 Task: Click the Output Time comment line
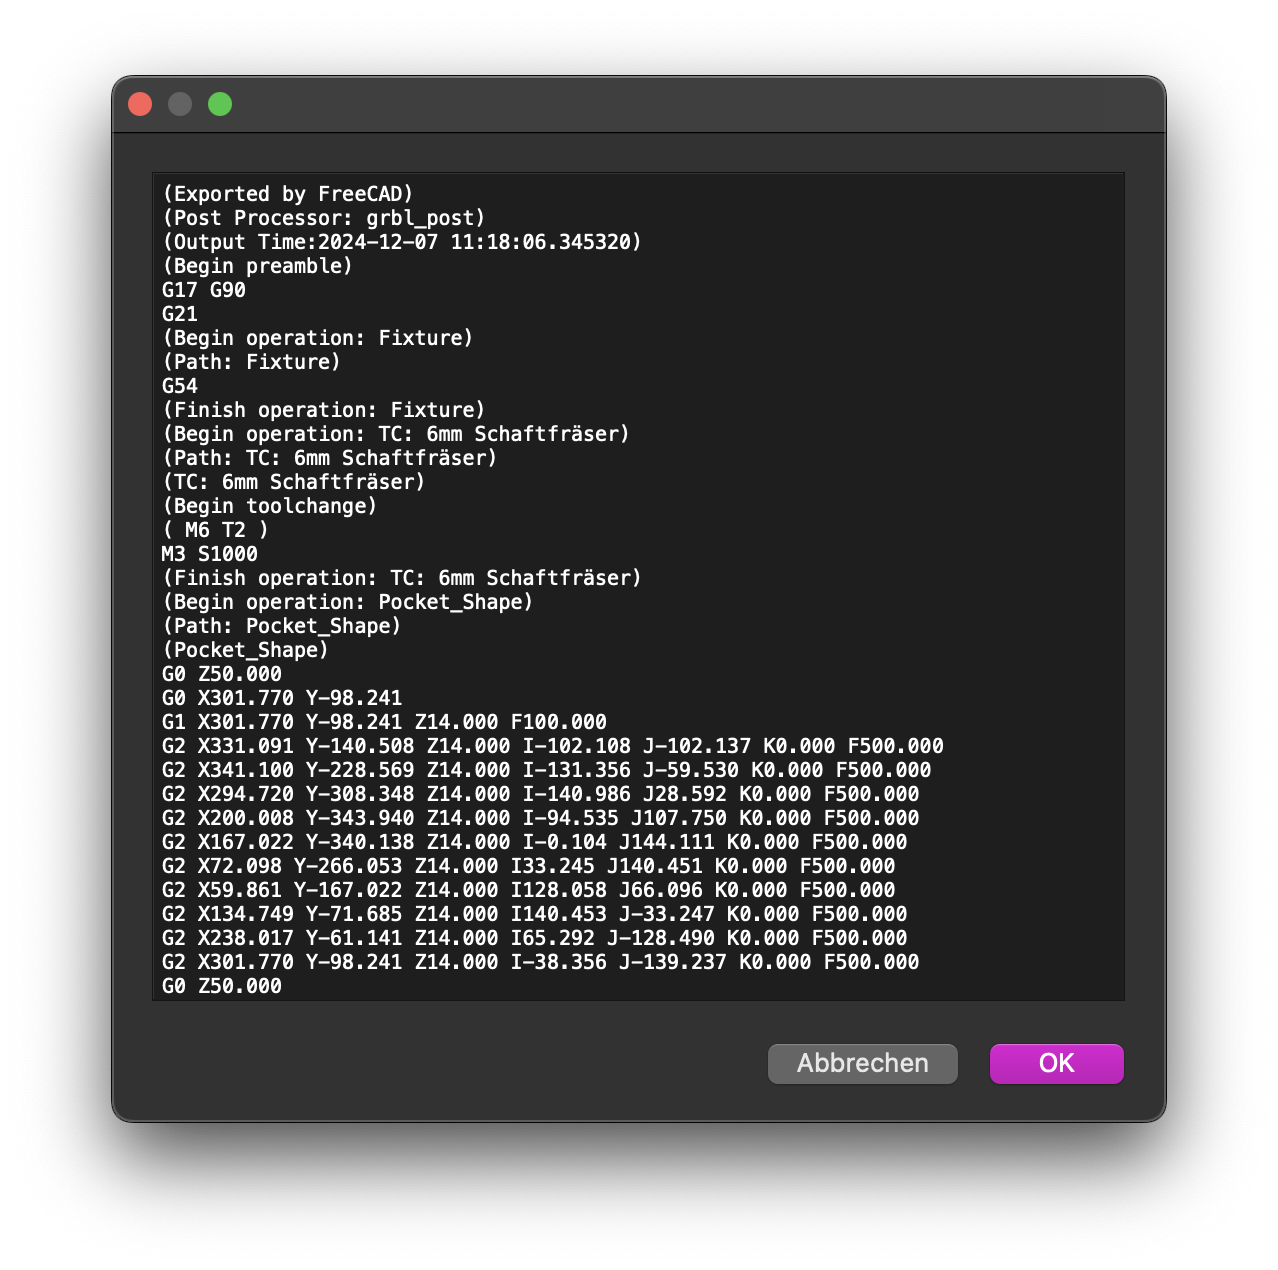[x=401, y=242]
